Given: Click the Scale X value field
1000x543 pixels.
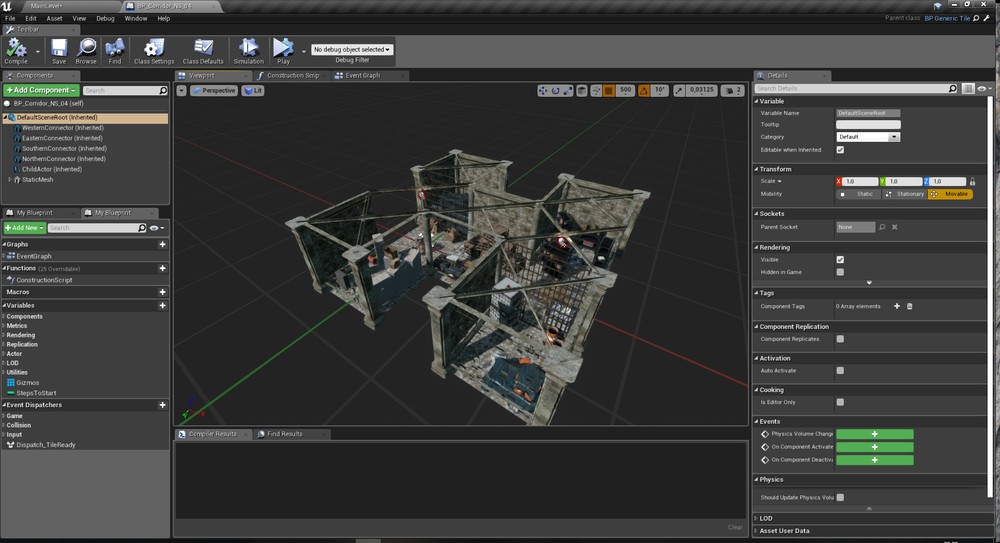Looking at the screenshot, I should click(860, 181).
